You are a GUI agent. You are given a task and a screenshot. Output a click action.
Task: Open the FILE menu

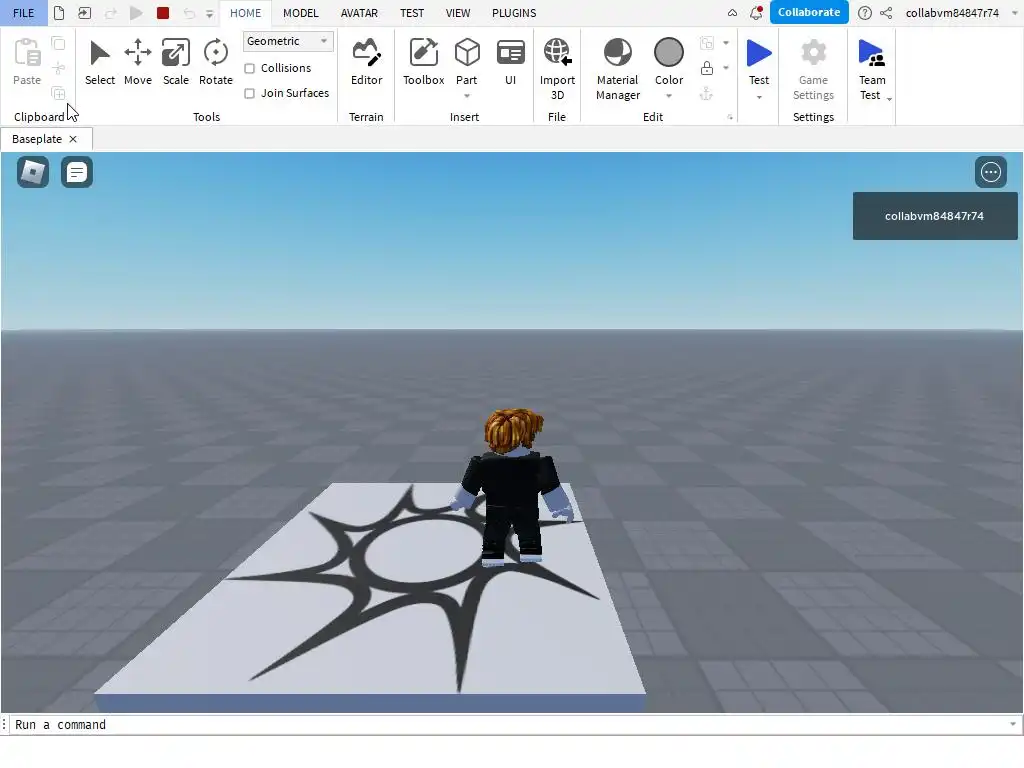tap(24, 12)
